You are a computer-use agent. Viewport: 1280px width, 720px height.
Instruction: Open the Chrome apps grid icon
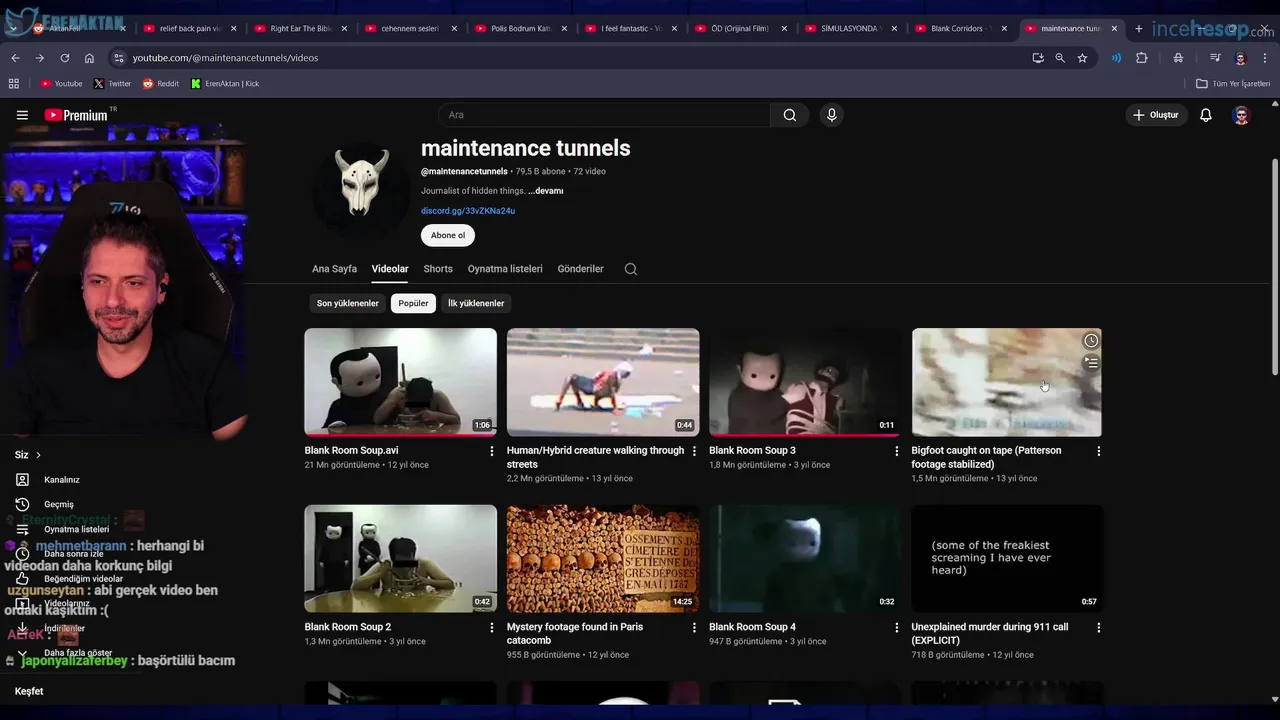click(14, 84)
